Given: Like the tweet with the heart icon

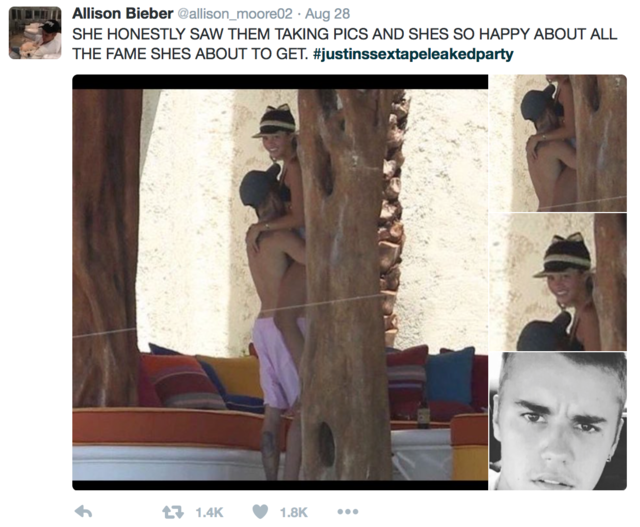Looking at the screenshot, I should click(x=260, y=511).
